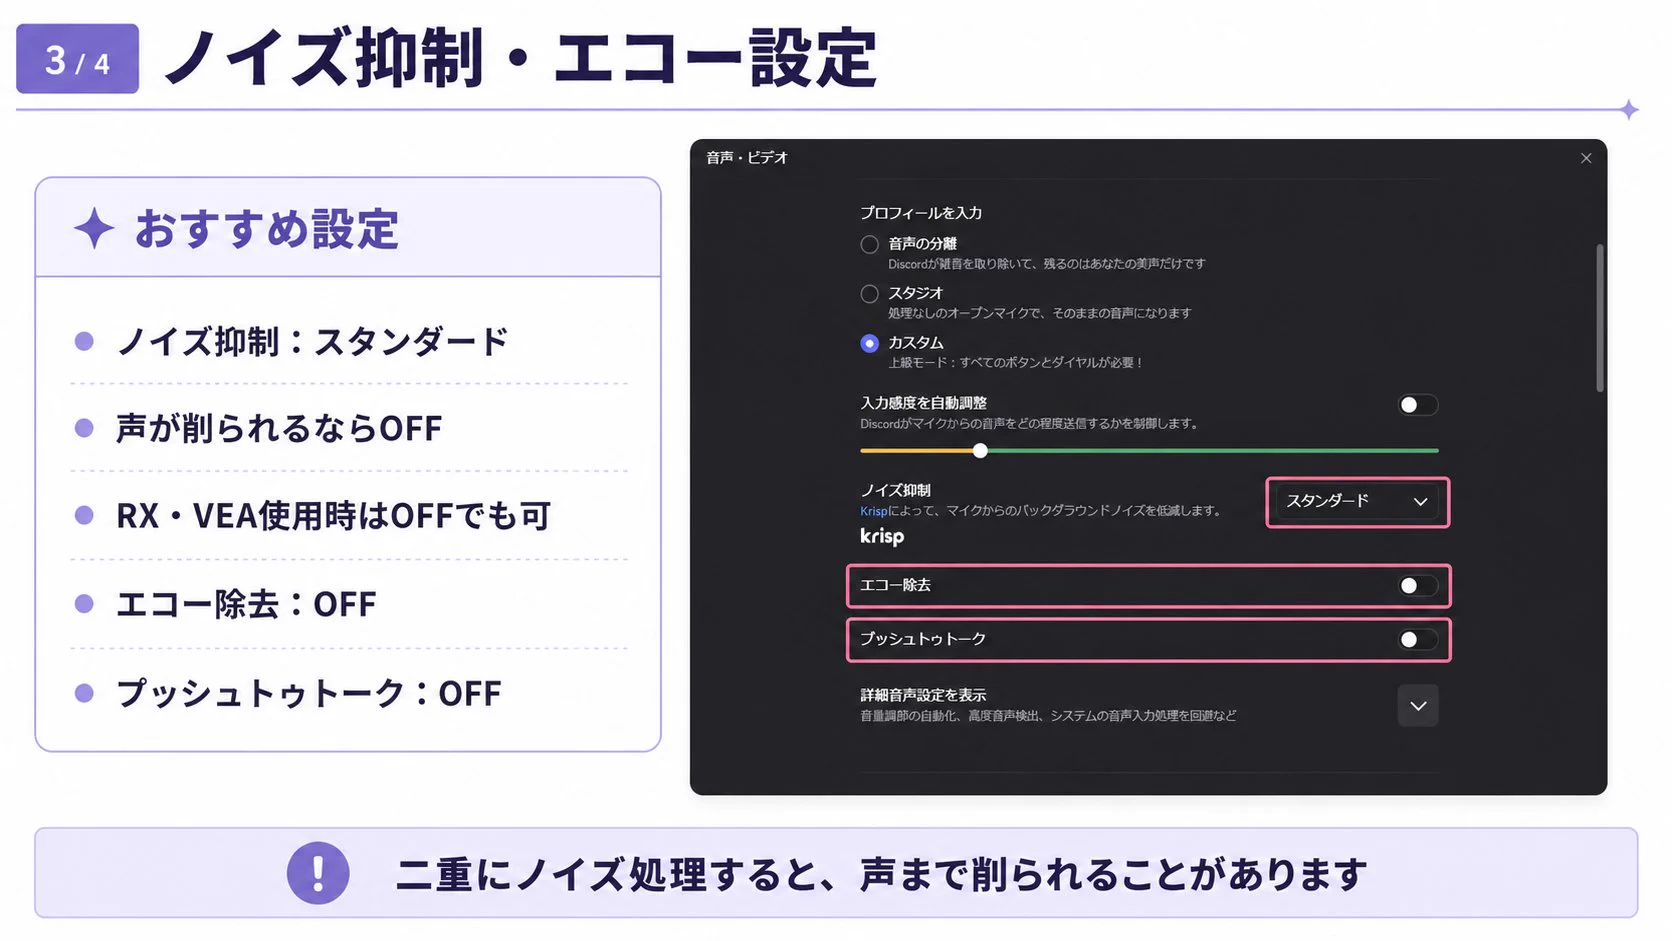Toggle 入力感度を自動調整 switch
The width and height of the screenshot is (1672, 941).
1417,405
